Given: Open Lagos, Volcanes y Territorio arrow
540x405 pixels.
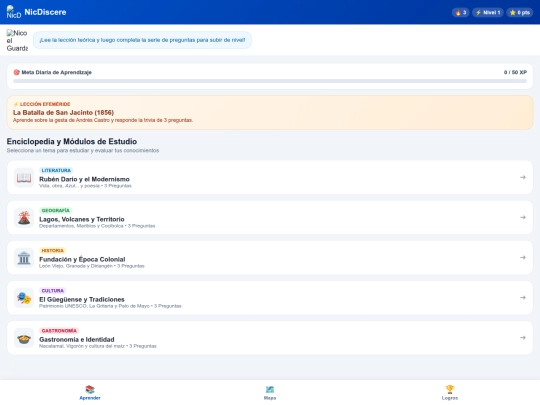Looking at the screenshot, I should point(523,217).
